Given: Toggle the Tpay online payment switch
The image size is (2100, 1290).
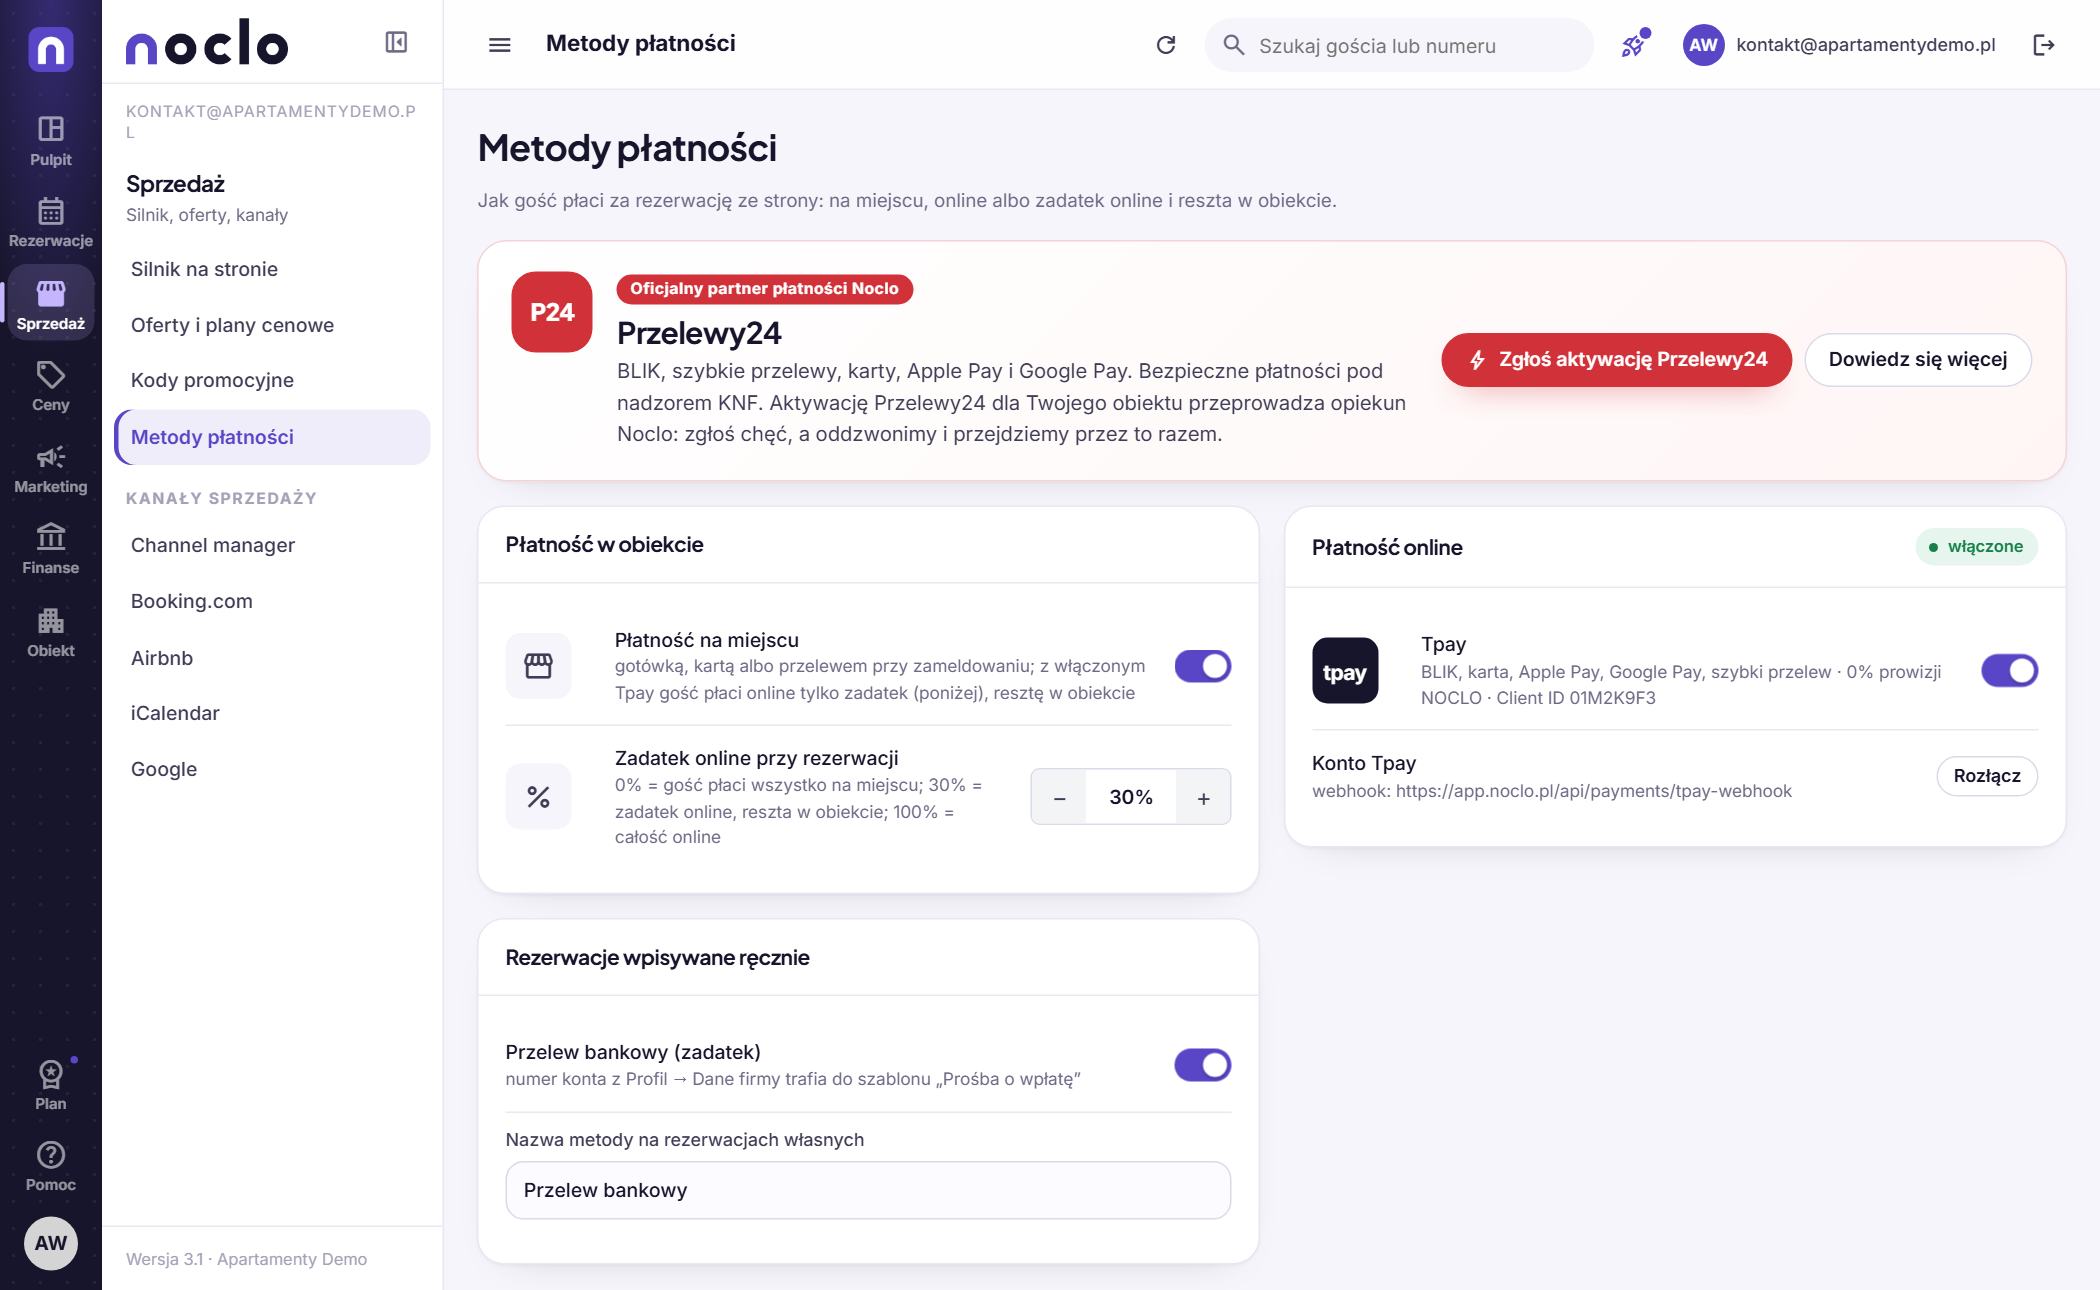Looking at the screenshot, I should (2009, 671).
